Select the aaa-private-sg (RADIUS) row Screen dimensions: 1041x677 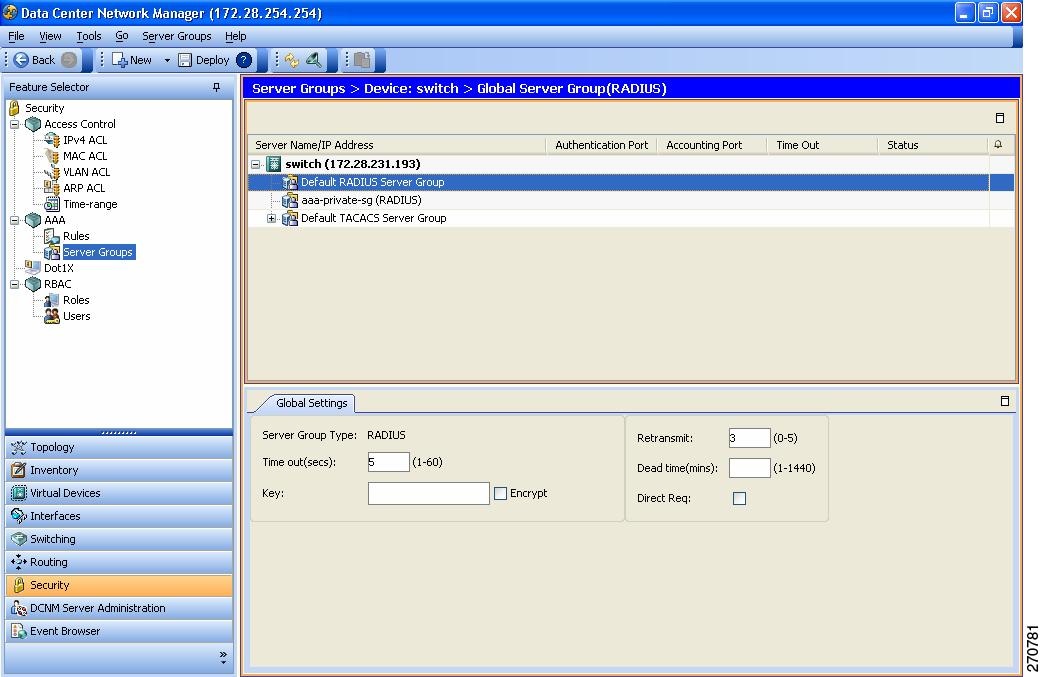click(x=361, y=200)
